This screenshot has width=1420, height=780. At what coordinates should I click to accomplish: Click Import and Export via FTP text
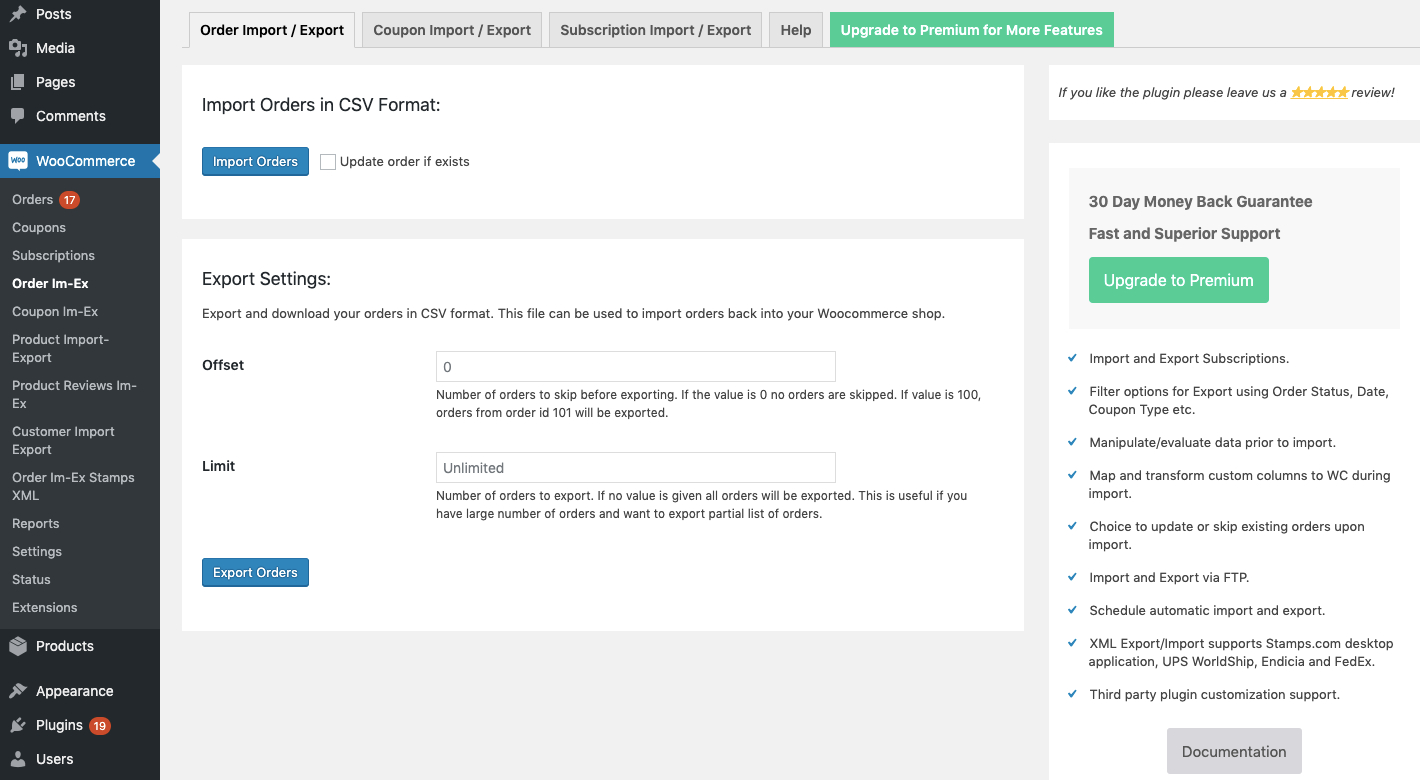click(1169, 578)
